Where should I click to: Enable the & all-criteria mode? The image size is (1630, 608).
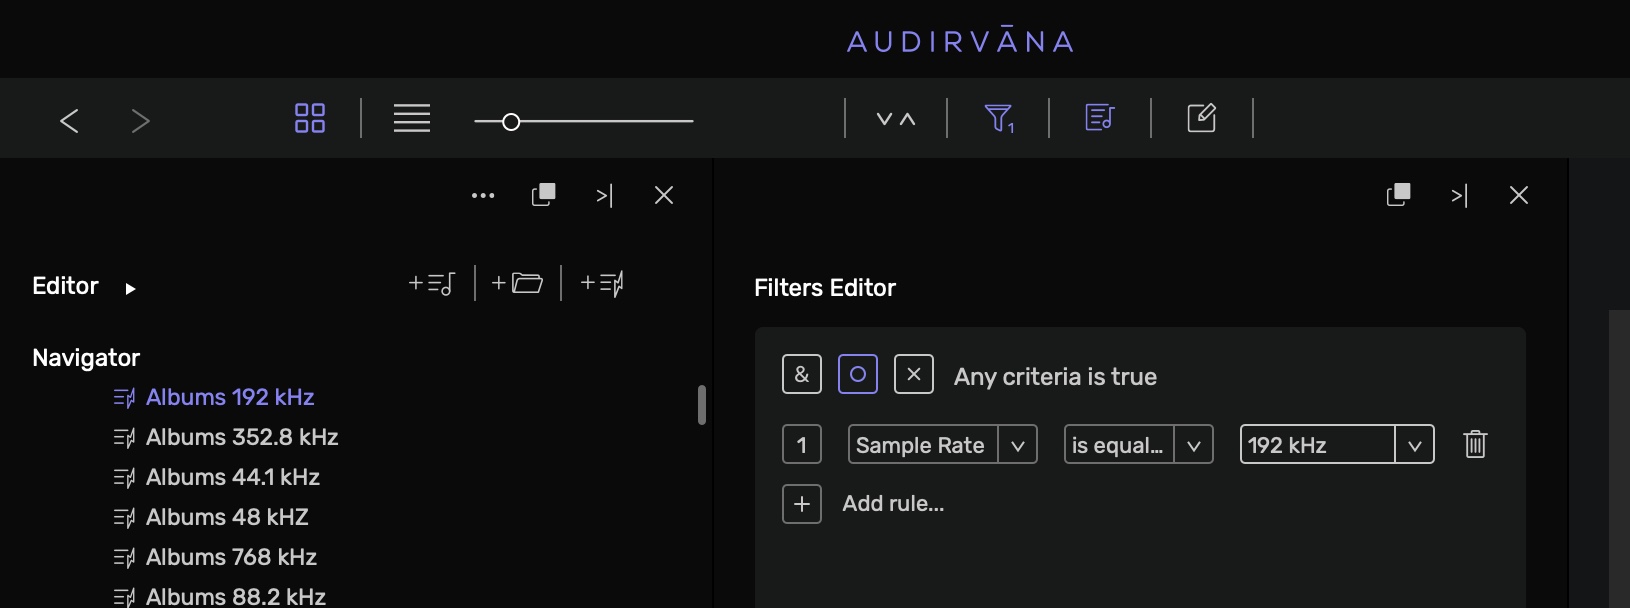(802, 374)
